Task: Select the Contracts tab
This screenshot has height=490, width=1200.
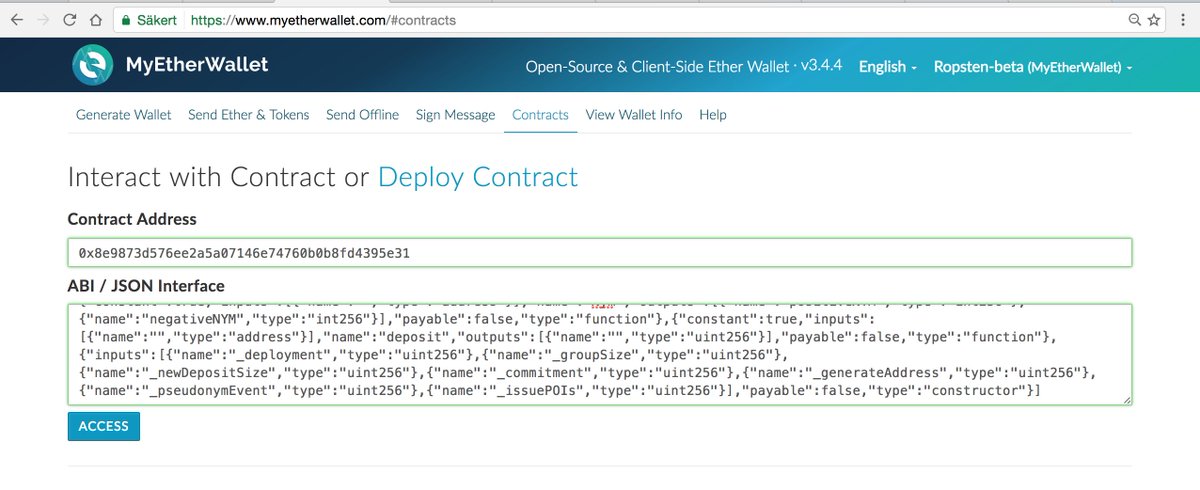Action: 540,115
